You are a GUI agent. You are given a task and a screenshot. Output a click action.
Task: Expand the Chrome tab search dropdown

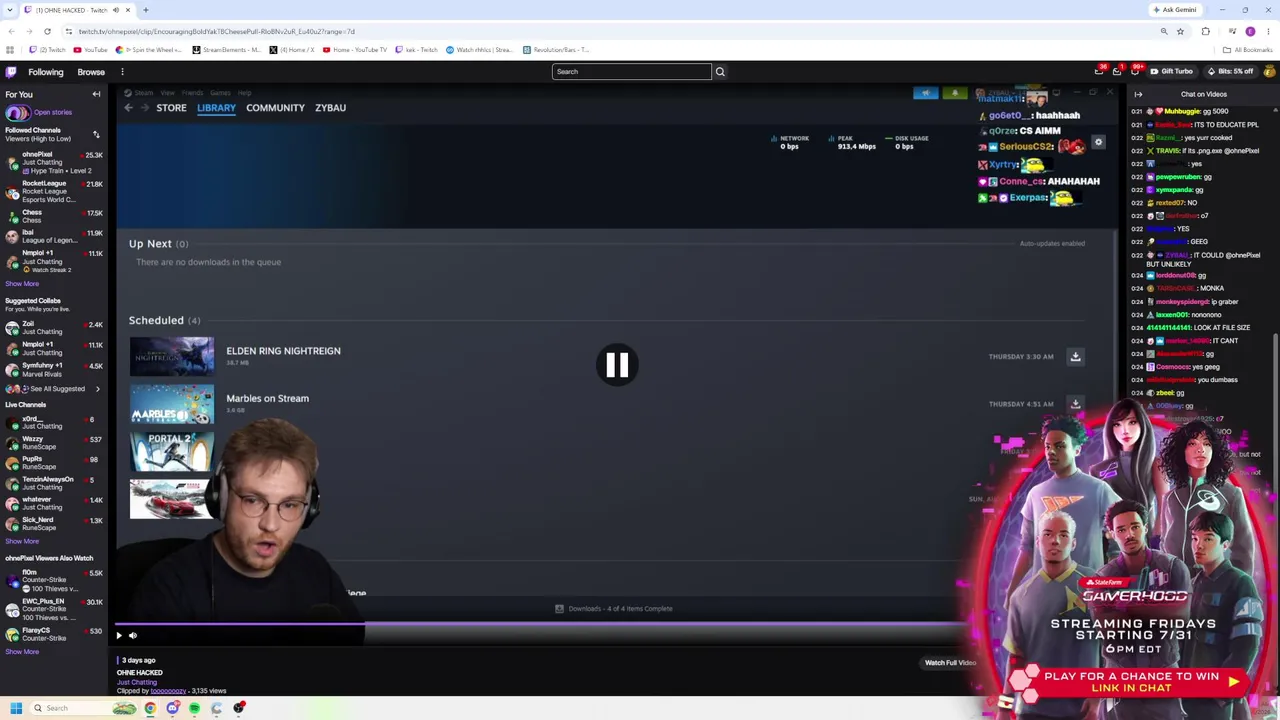point(11,10)
